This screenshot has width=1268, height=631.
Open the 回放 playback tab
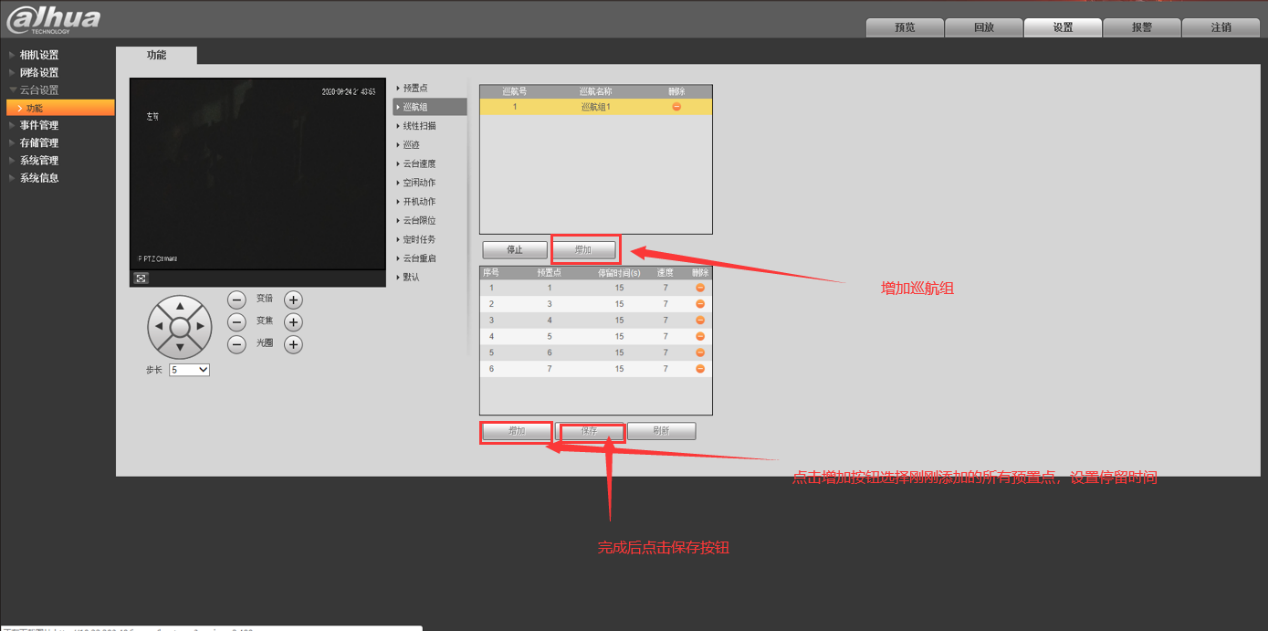pyautogui.click(x=983, y=28)
